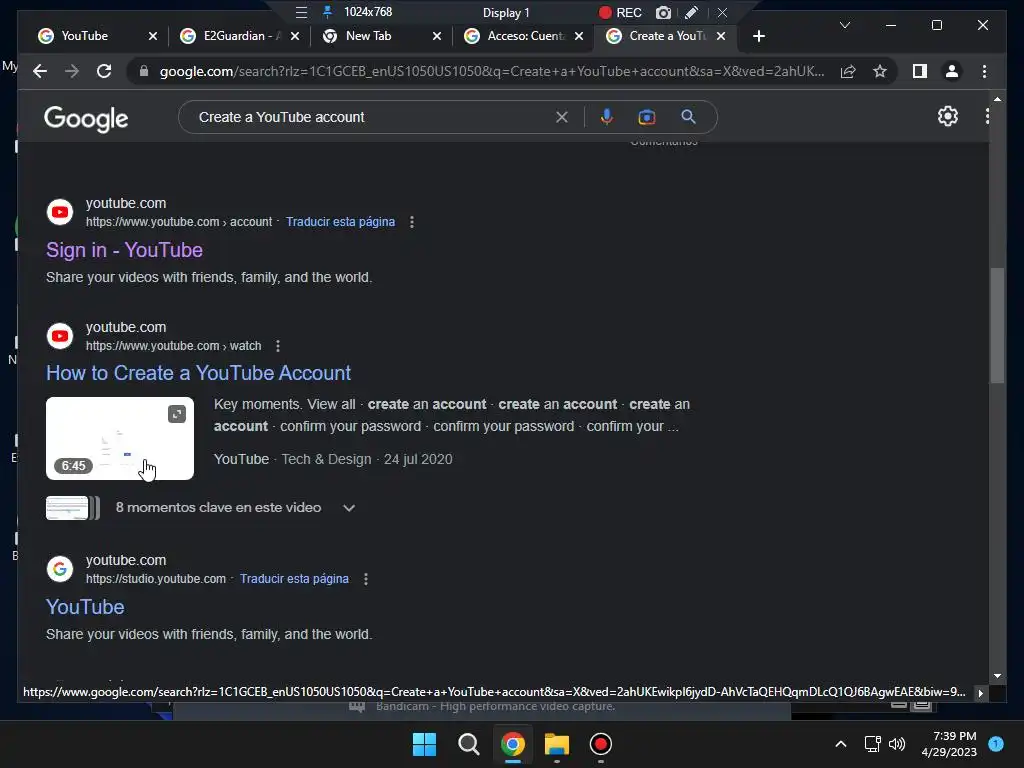This screenshot has width=1024, height=768.
Task: Open Windows taskbar search
Action: [468, 744]
